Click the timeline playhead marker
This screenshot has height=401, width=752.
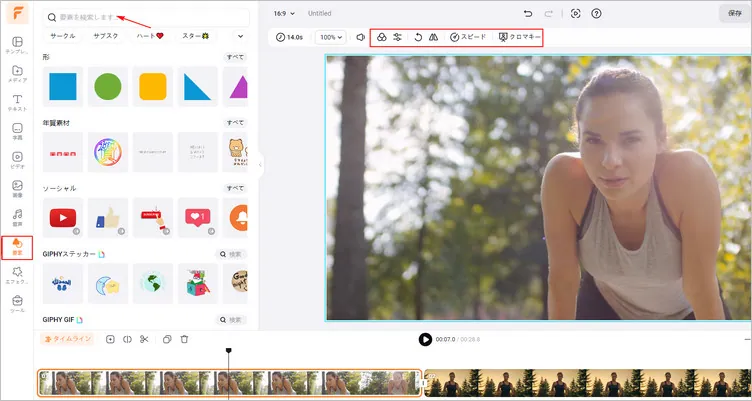click(229, 351)
